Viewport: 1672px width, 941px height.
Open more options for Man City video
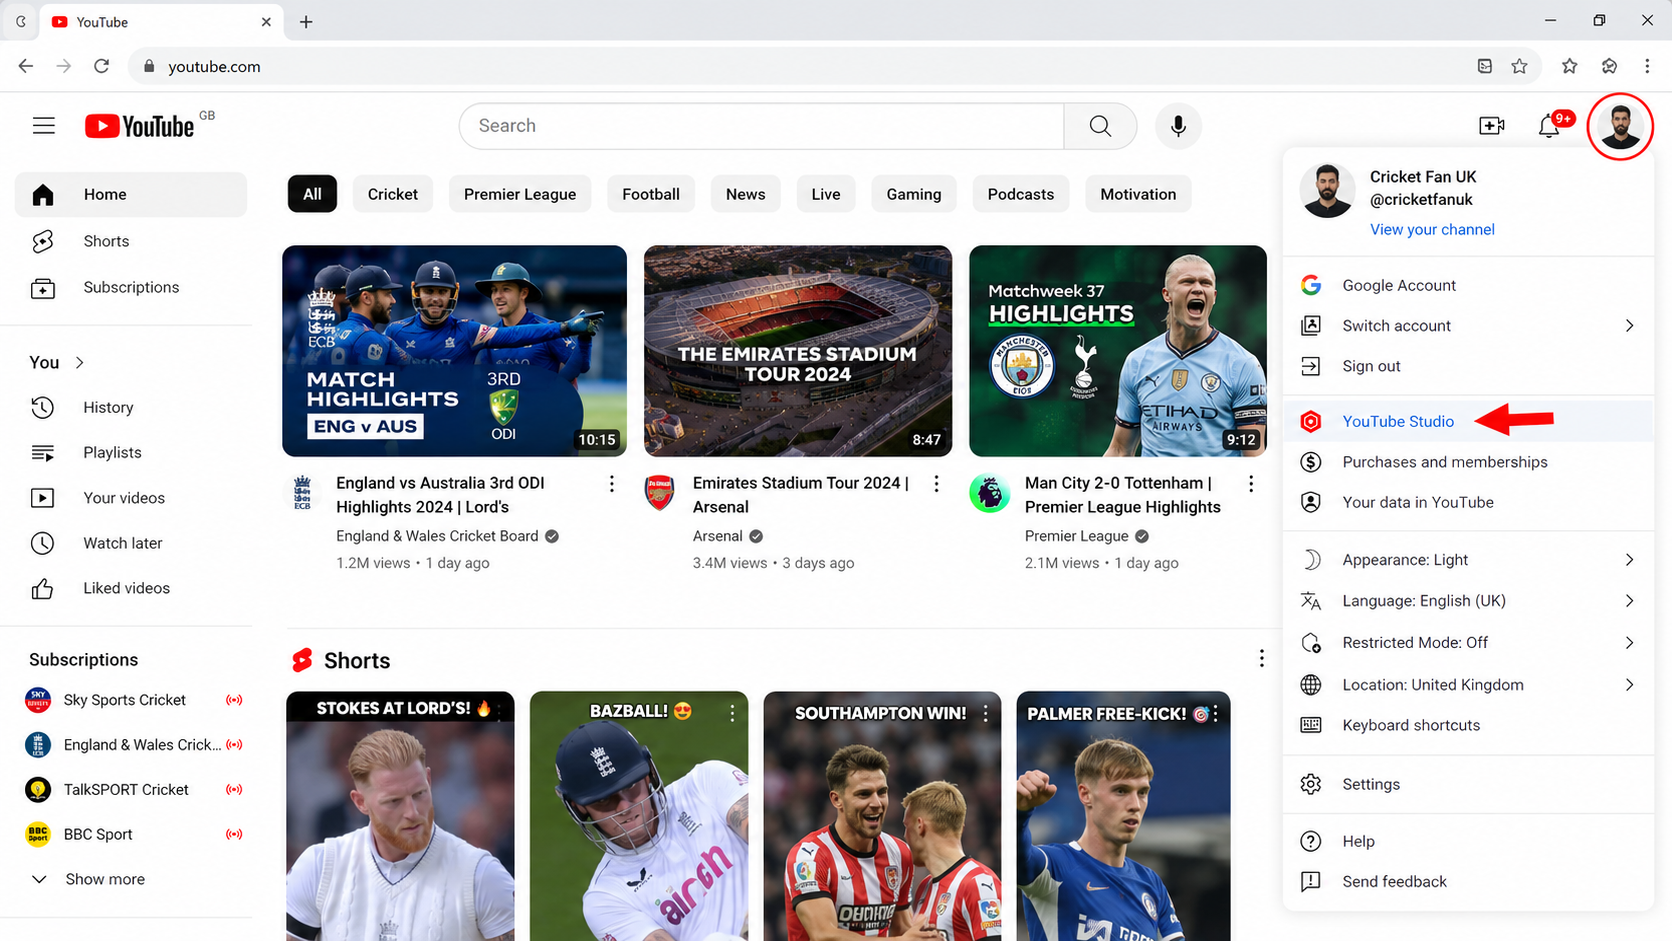point(1251,484)
